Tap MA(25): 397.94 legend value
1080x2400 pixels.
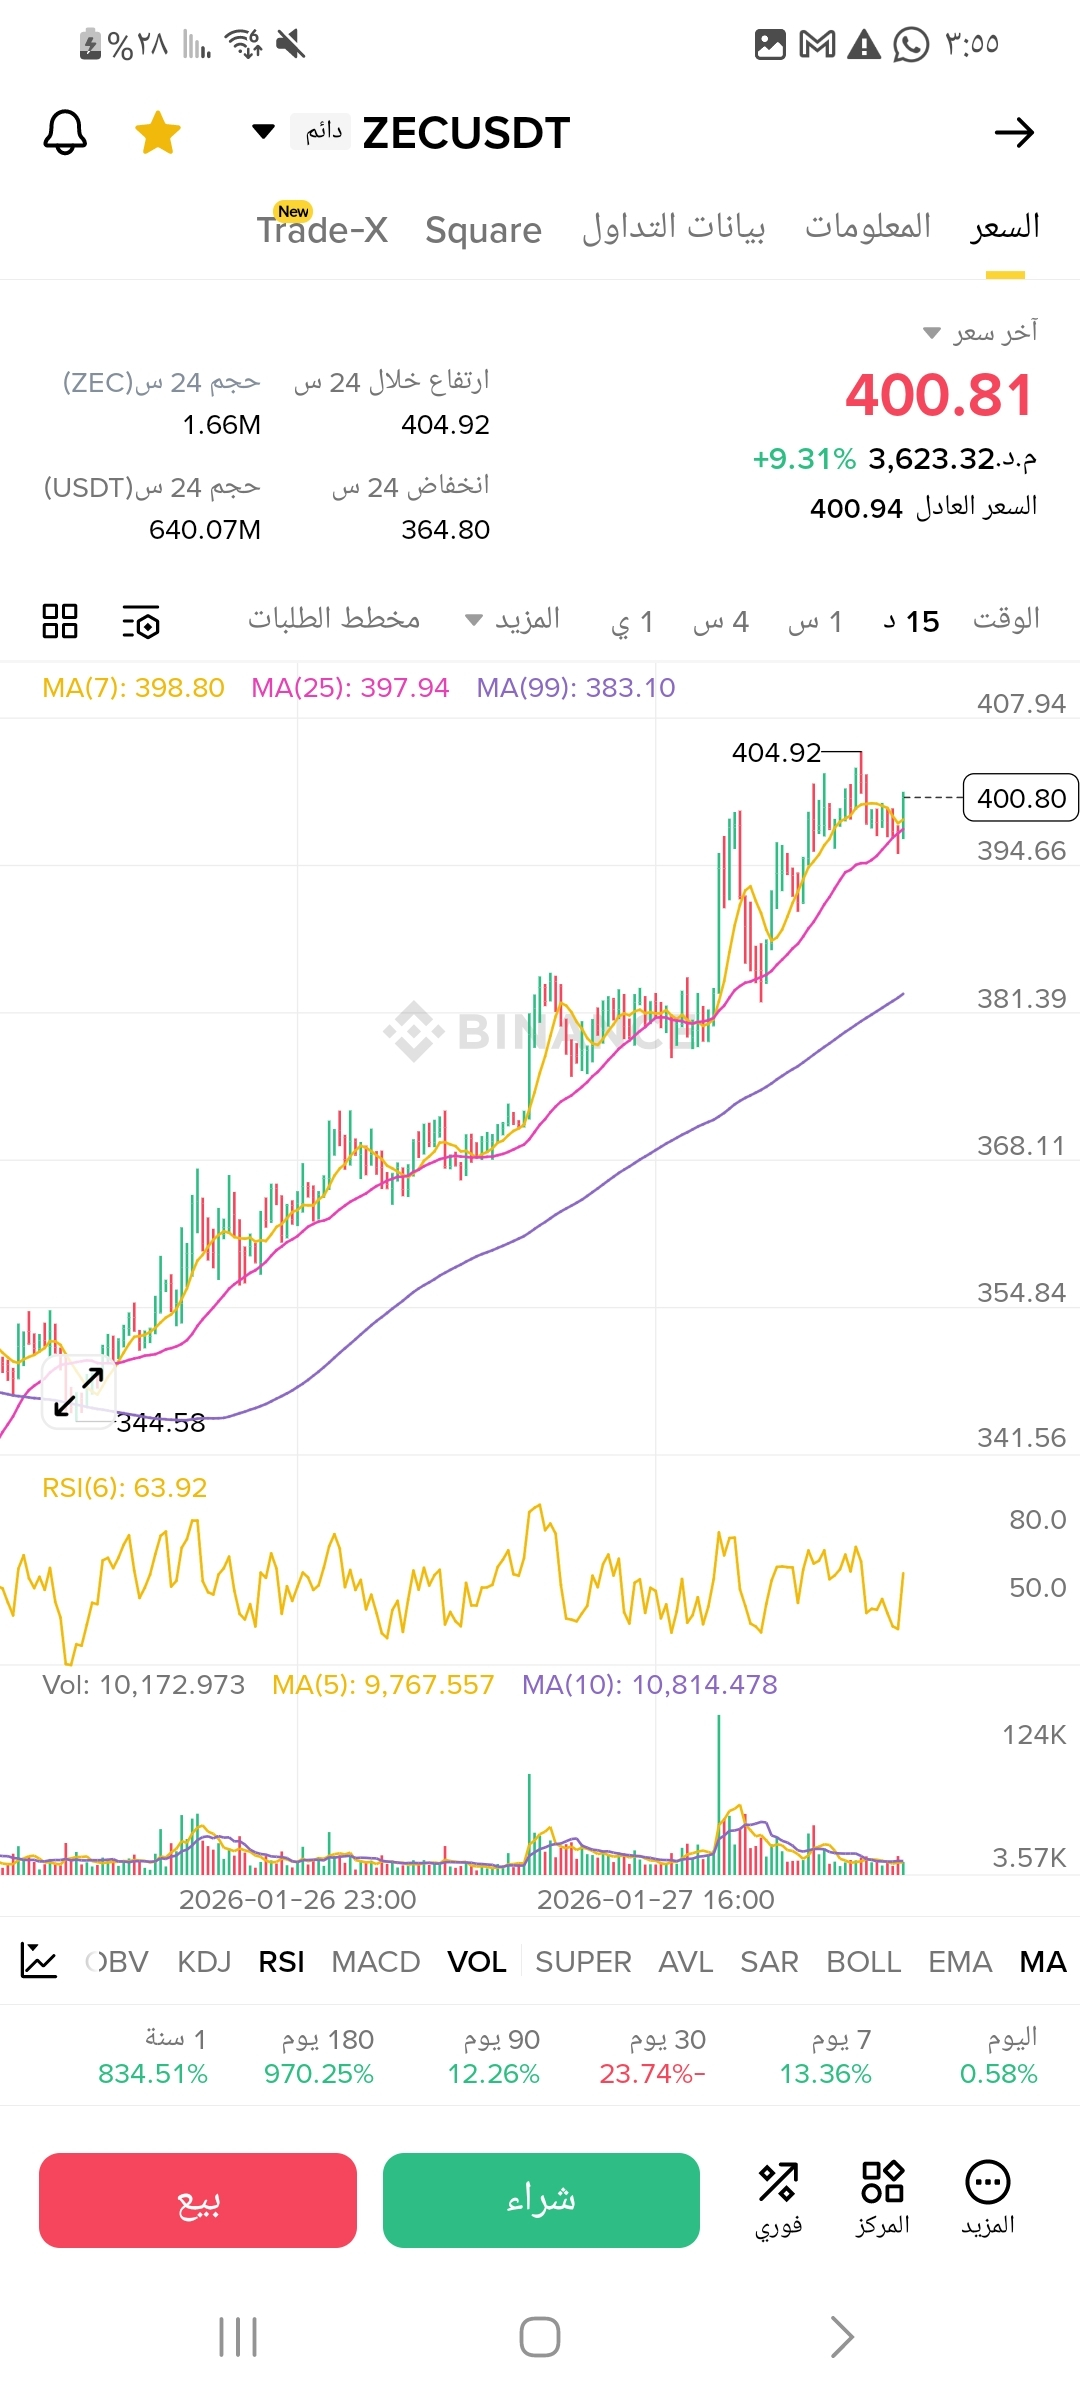click(350, 688)
